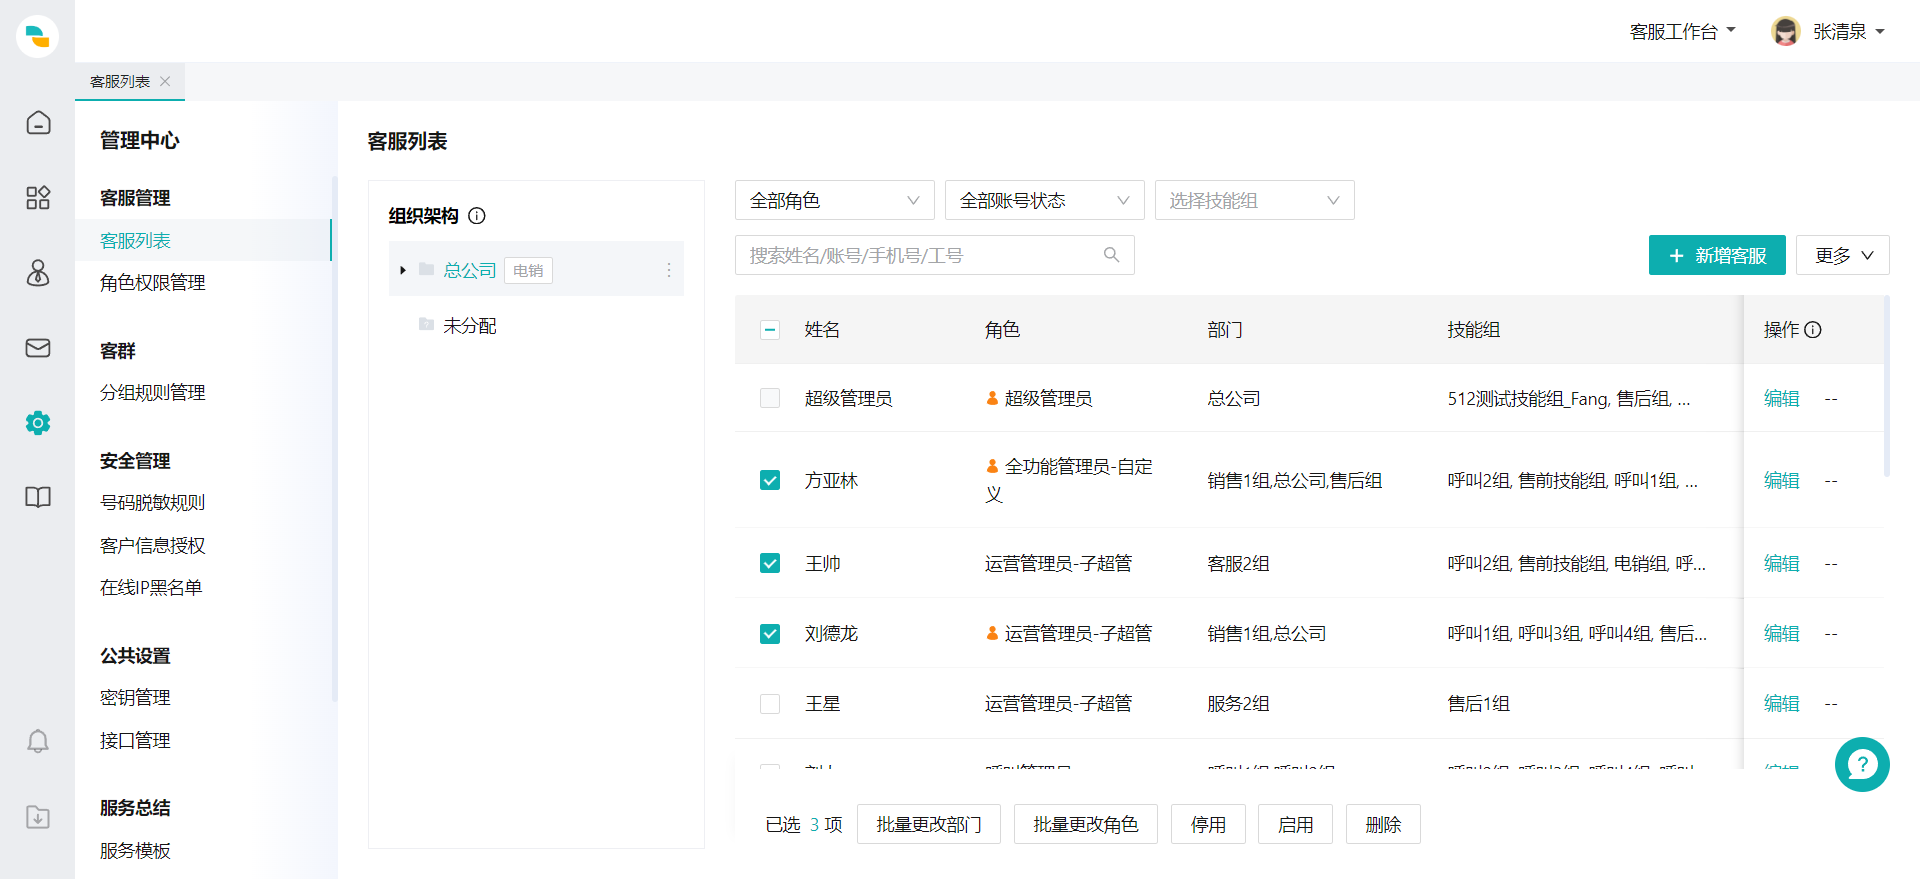1920x879 pixels.
Task: Open 号码脱敏规则 in the menu
Action: [152, 503]
